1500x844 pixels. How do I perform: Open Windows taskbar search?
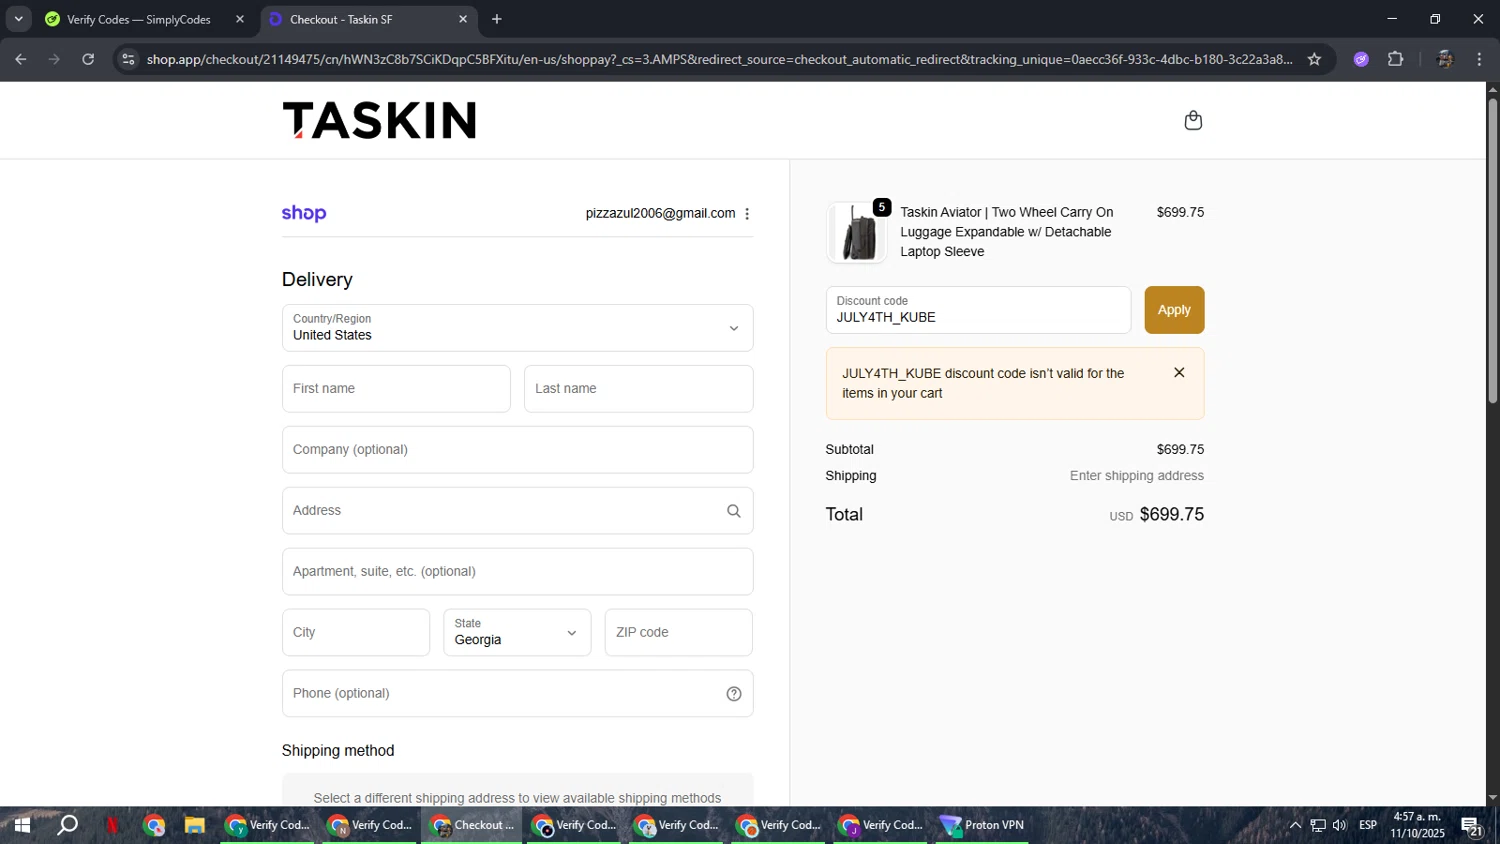point(67,825)
